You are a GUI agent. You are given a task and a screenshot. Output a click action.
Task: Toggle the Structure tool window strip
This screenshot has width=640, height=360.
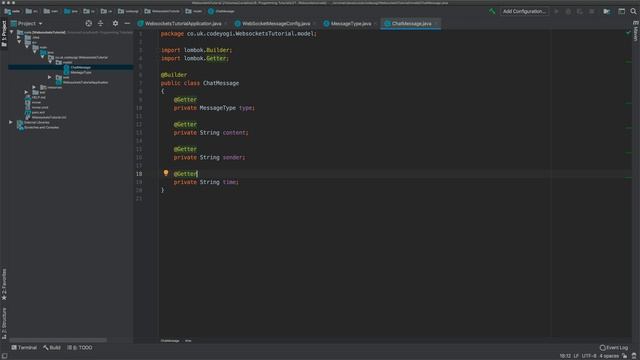pyautogui.click(x=4, y=323)
